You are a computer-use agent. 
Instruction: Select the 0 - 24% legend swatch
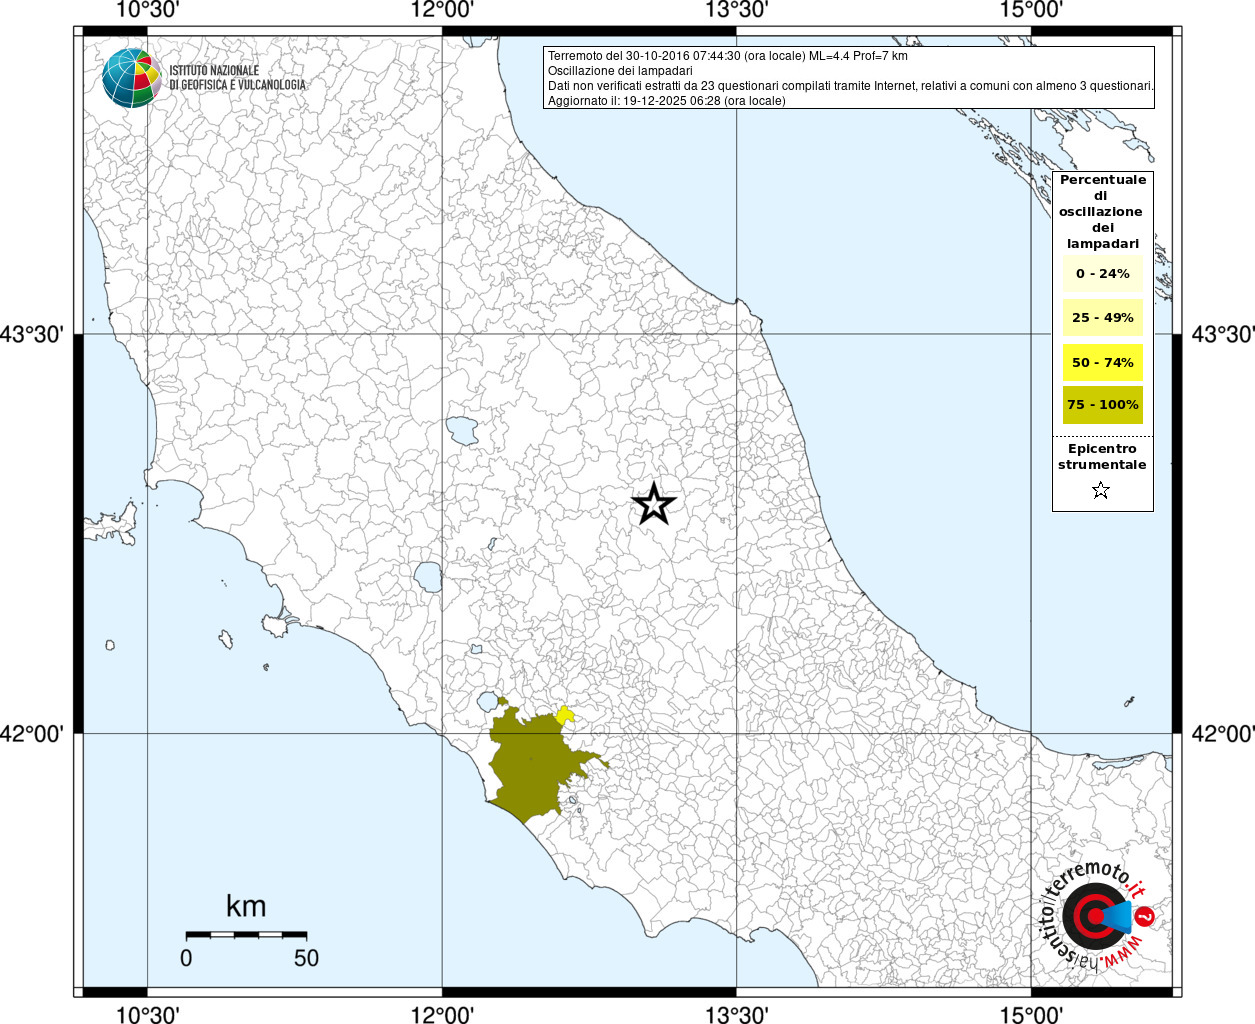1103,273
